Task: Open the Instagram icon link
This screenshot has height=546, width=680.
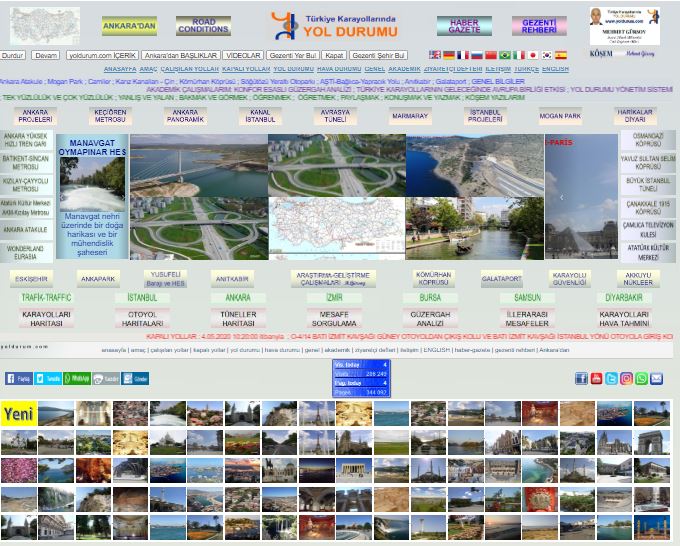Action: tap(626, 378)
